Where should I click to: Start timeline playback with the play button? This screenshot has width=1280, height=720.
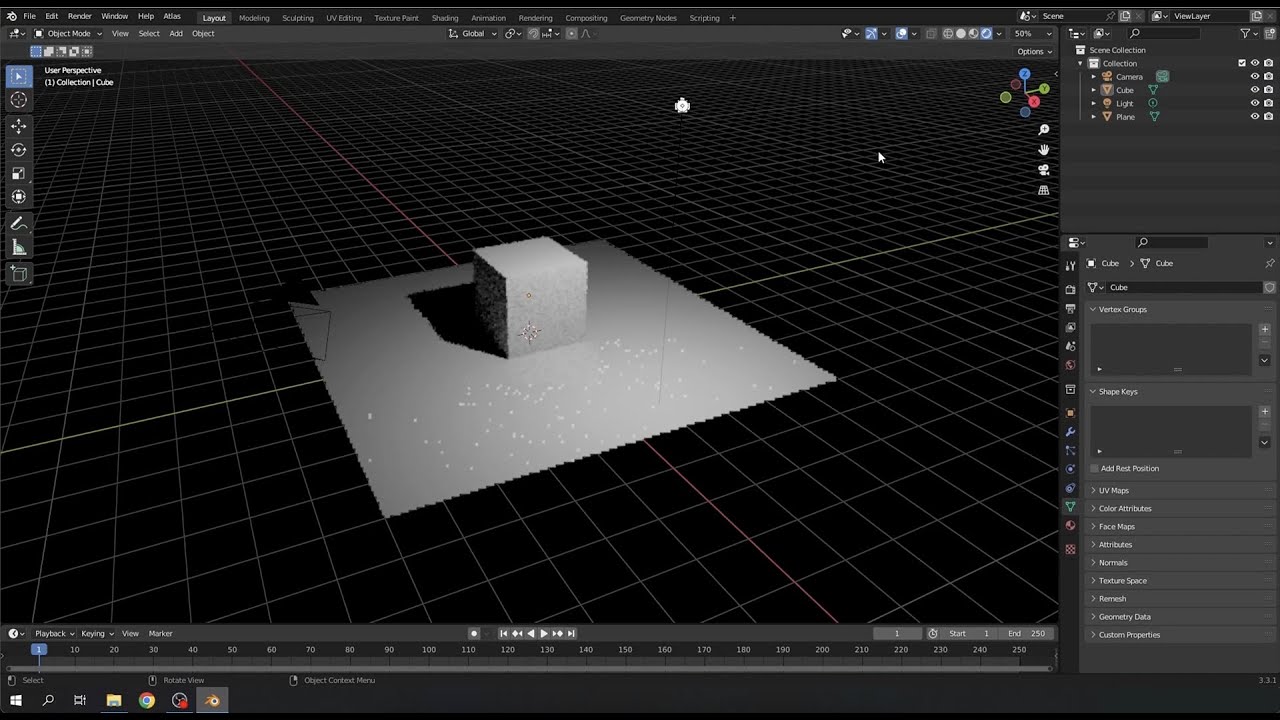[543, 633]
